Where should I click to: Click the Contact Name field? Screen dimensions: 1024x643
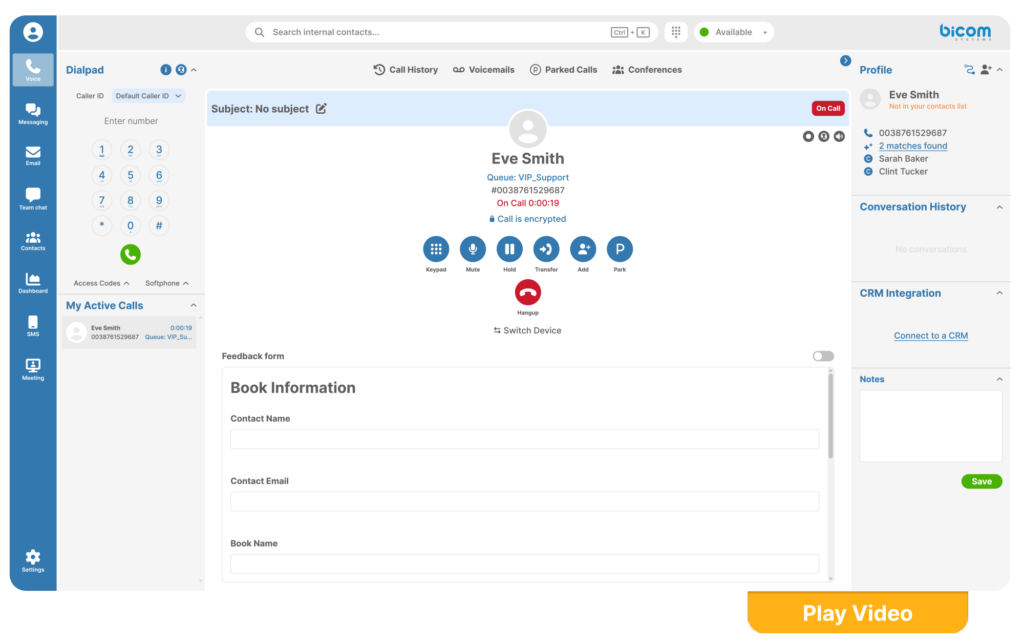[x=524, y=439]
